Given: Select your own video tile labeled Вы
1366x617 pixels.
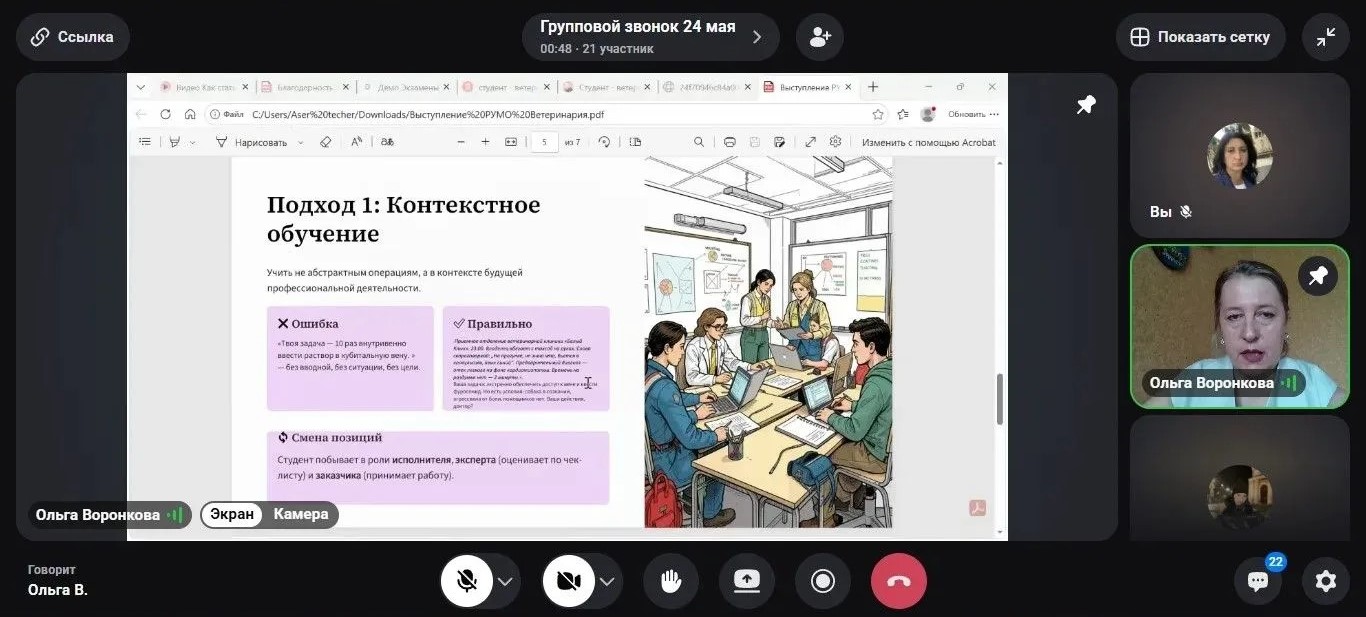Looking at the screenshot, I should tap(1240, 155).
